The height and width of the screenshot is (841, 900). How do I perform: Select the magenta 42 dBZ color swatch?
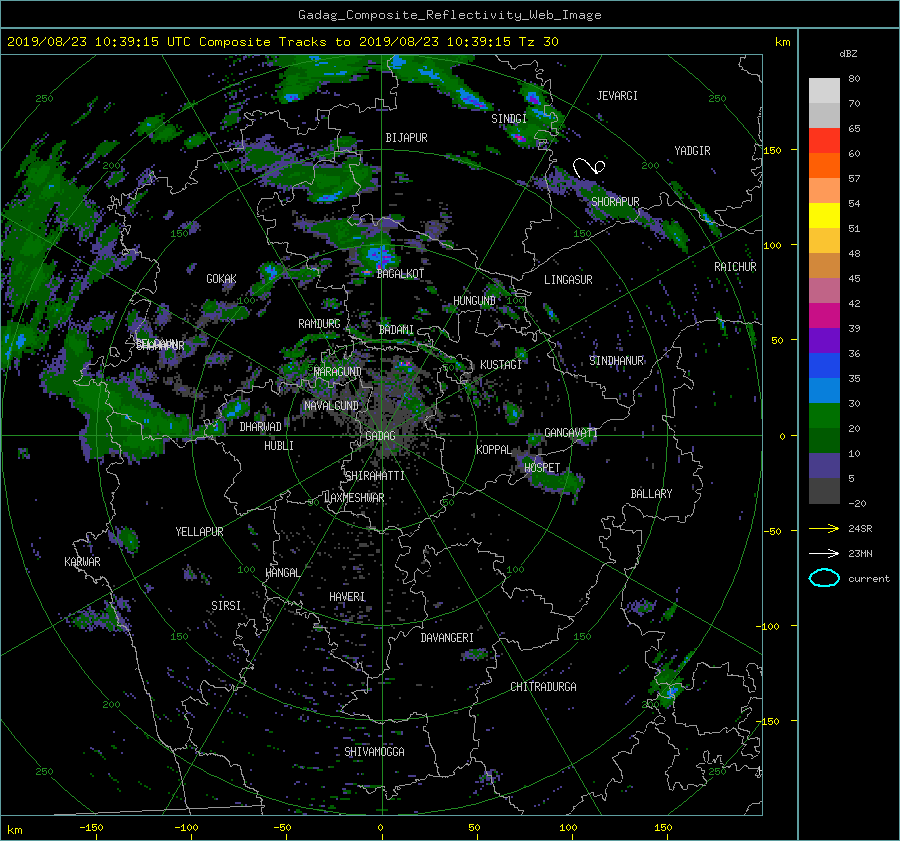[824, 315]
